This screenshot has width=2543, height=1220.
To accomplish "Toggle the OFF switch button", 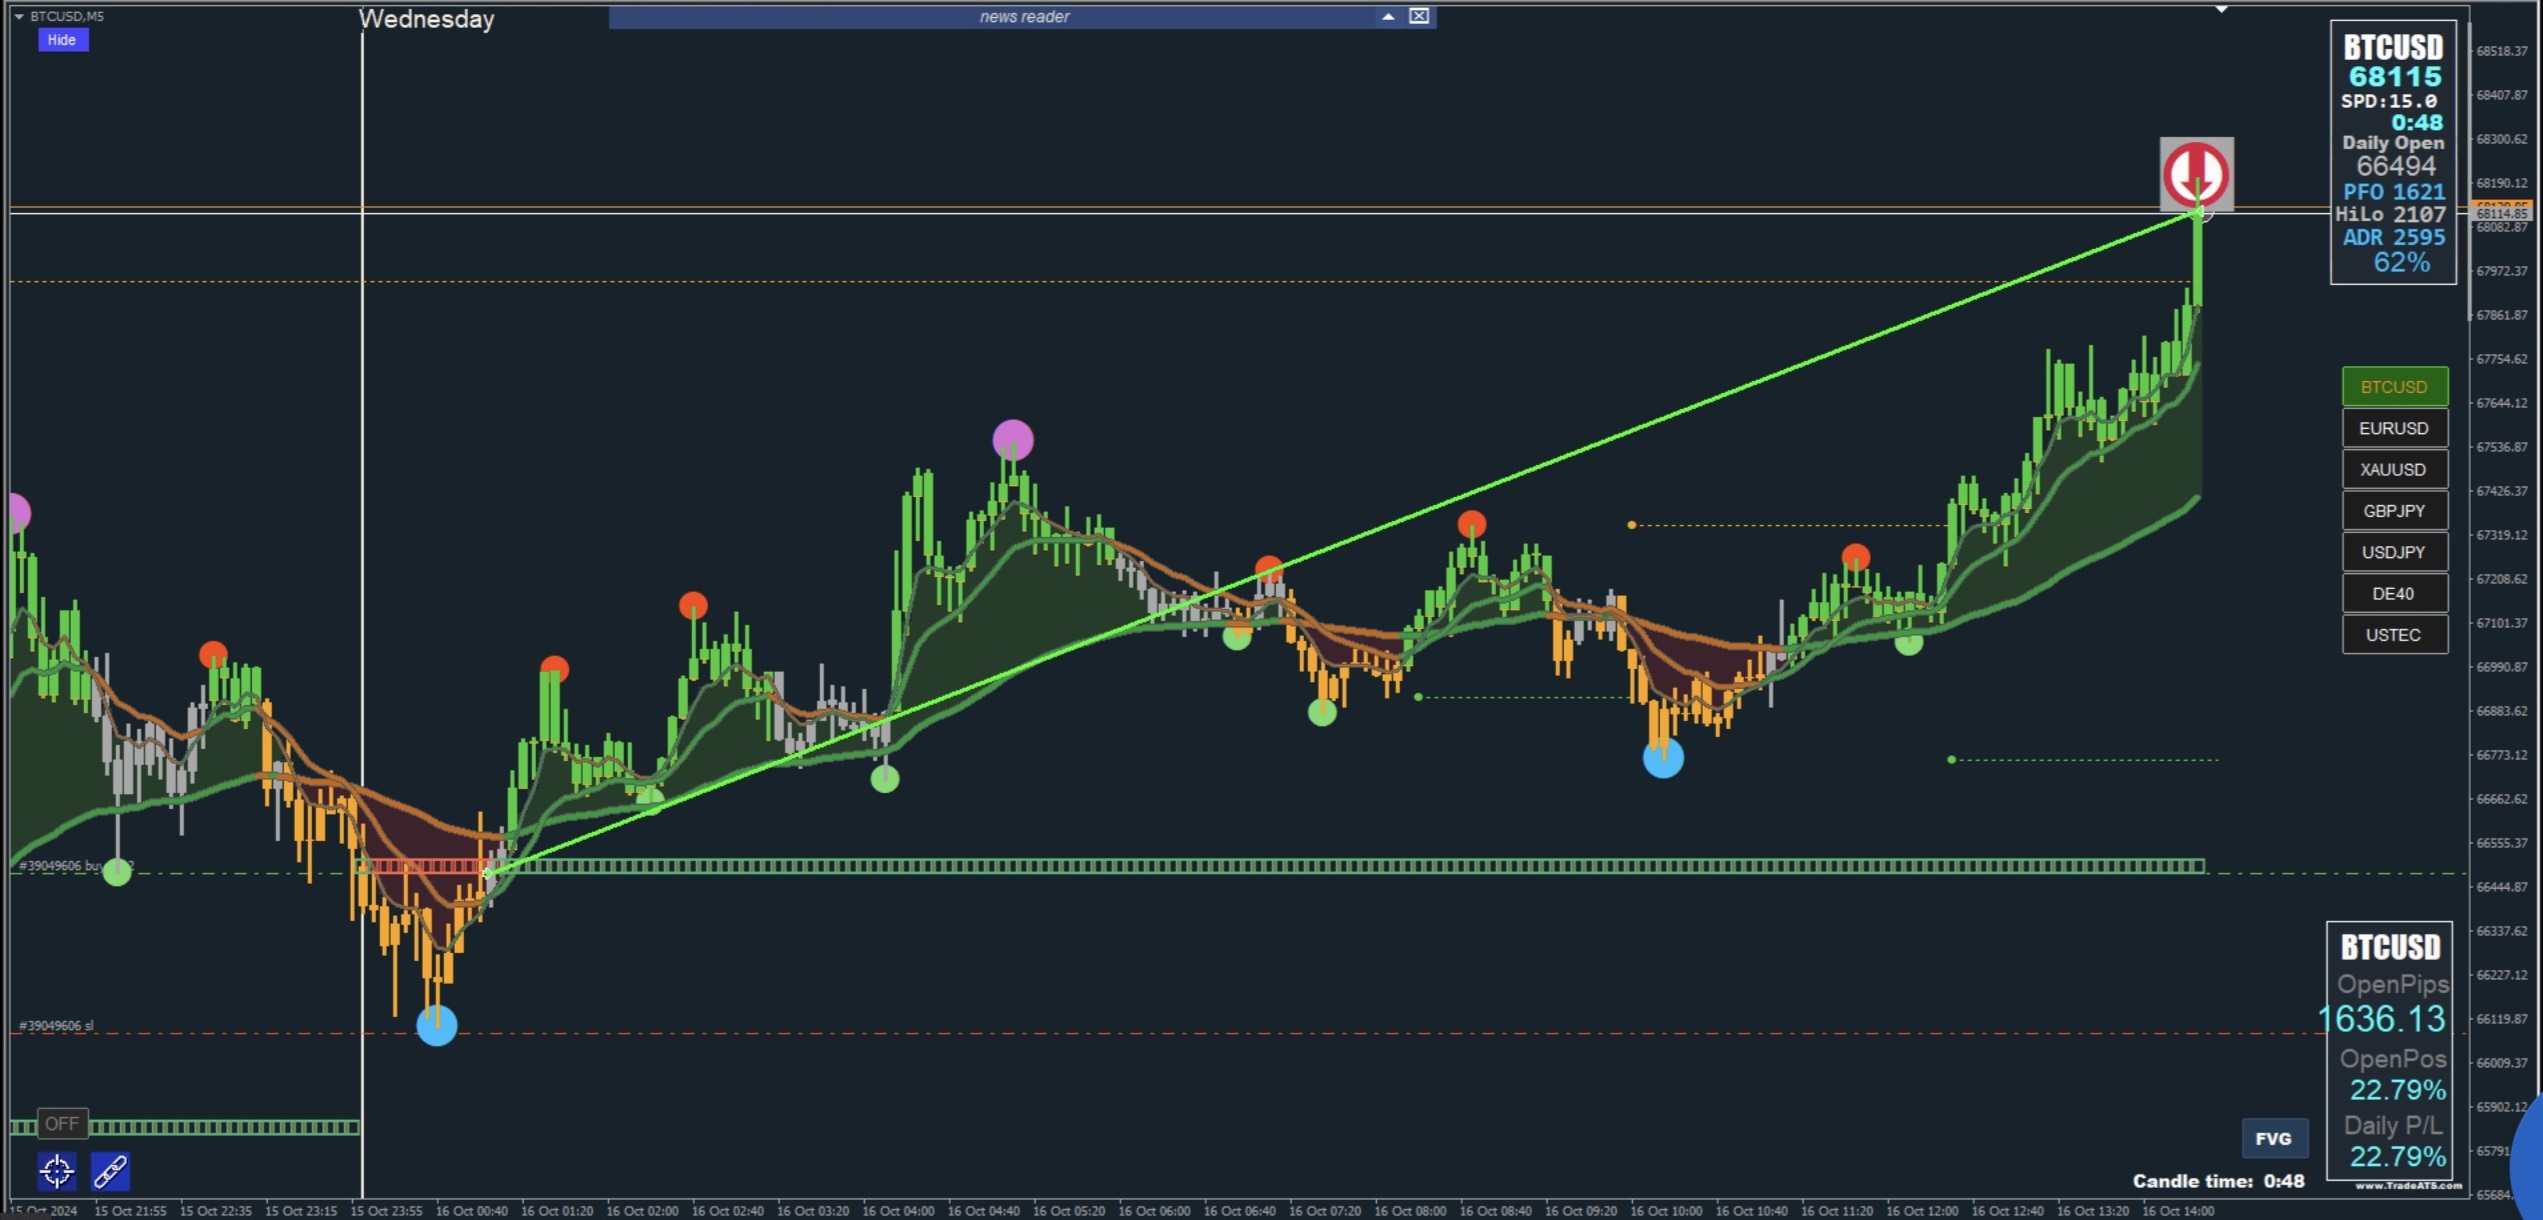I will (x=61, y=1123).
